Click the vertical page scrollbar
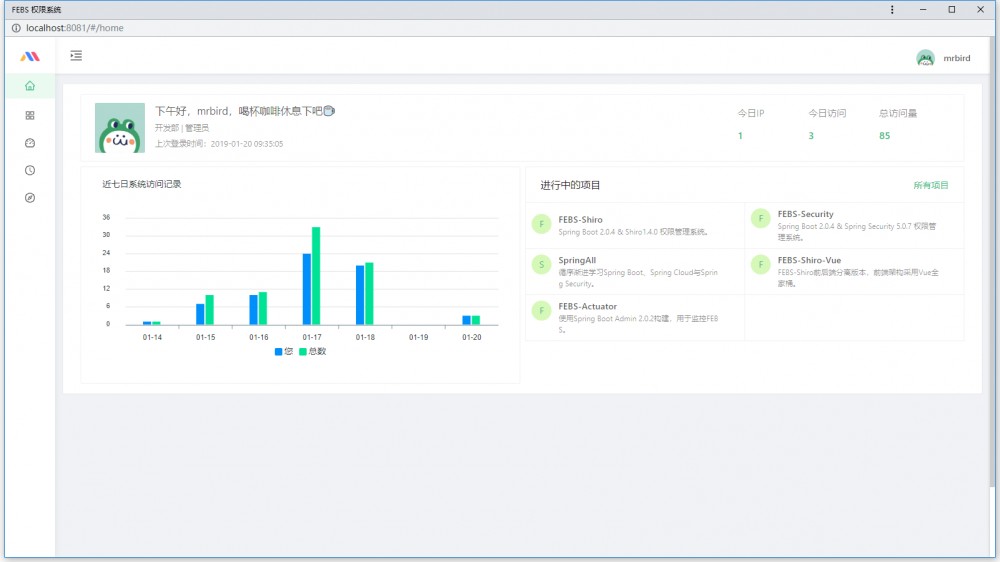The width and height of the screenshot is (1000, 562). 993,262
